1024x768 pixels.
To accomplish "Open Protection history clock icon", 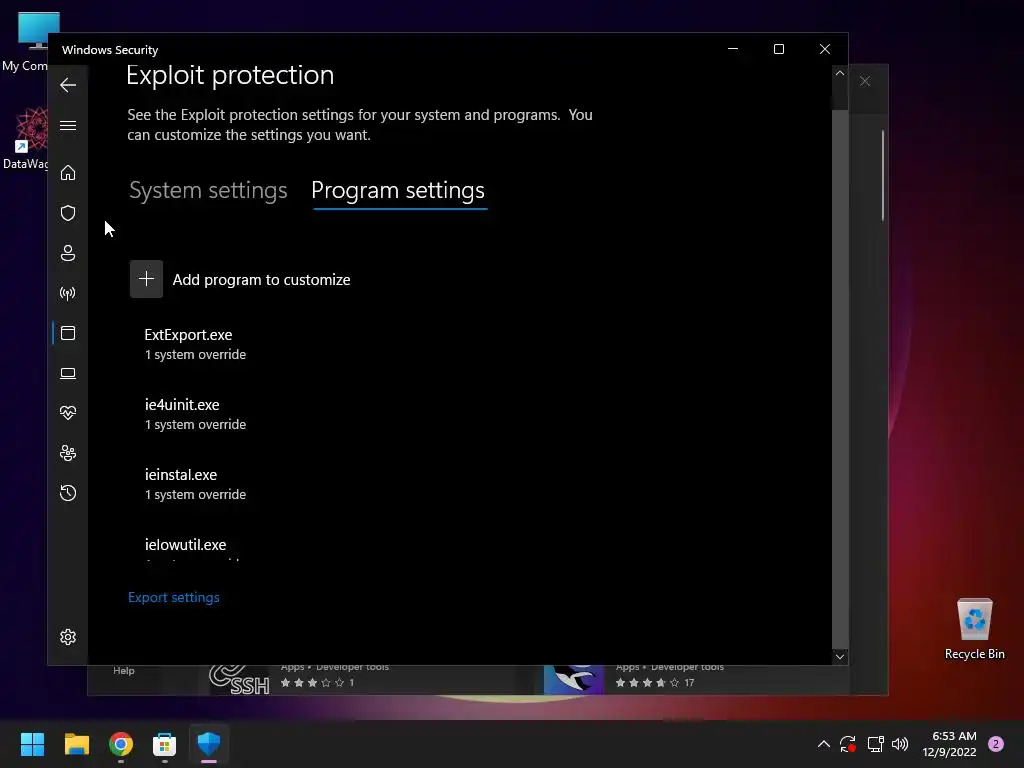I will [68, 493].
